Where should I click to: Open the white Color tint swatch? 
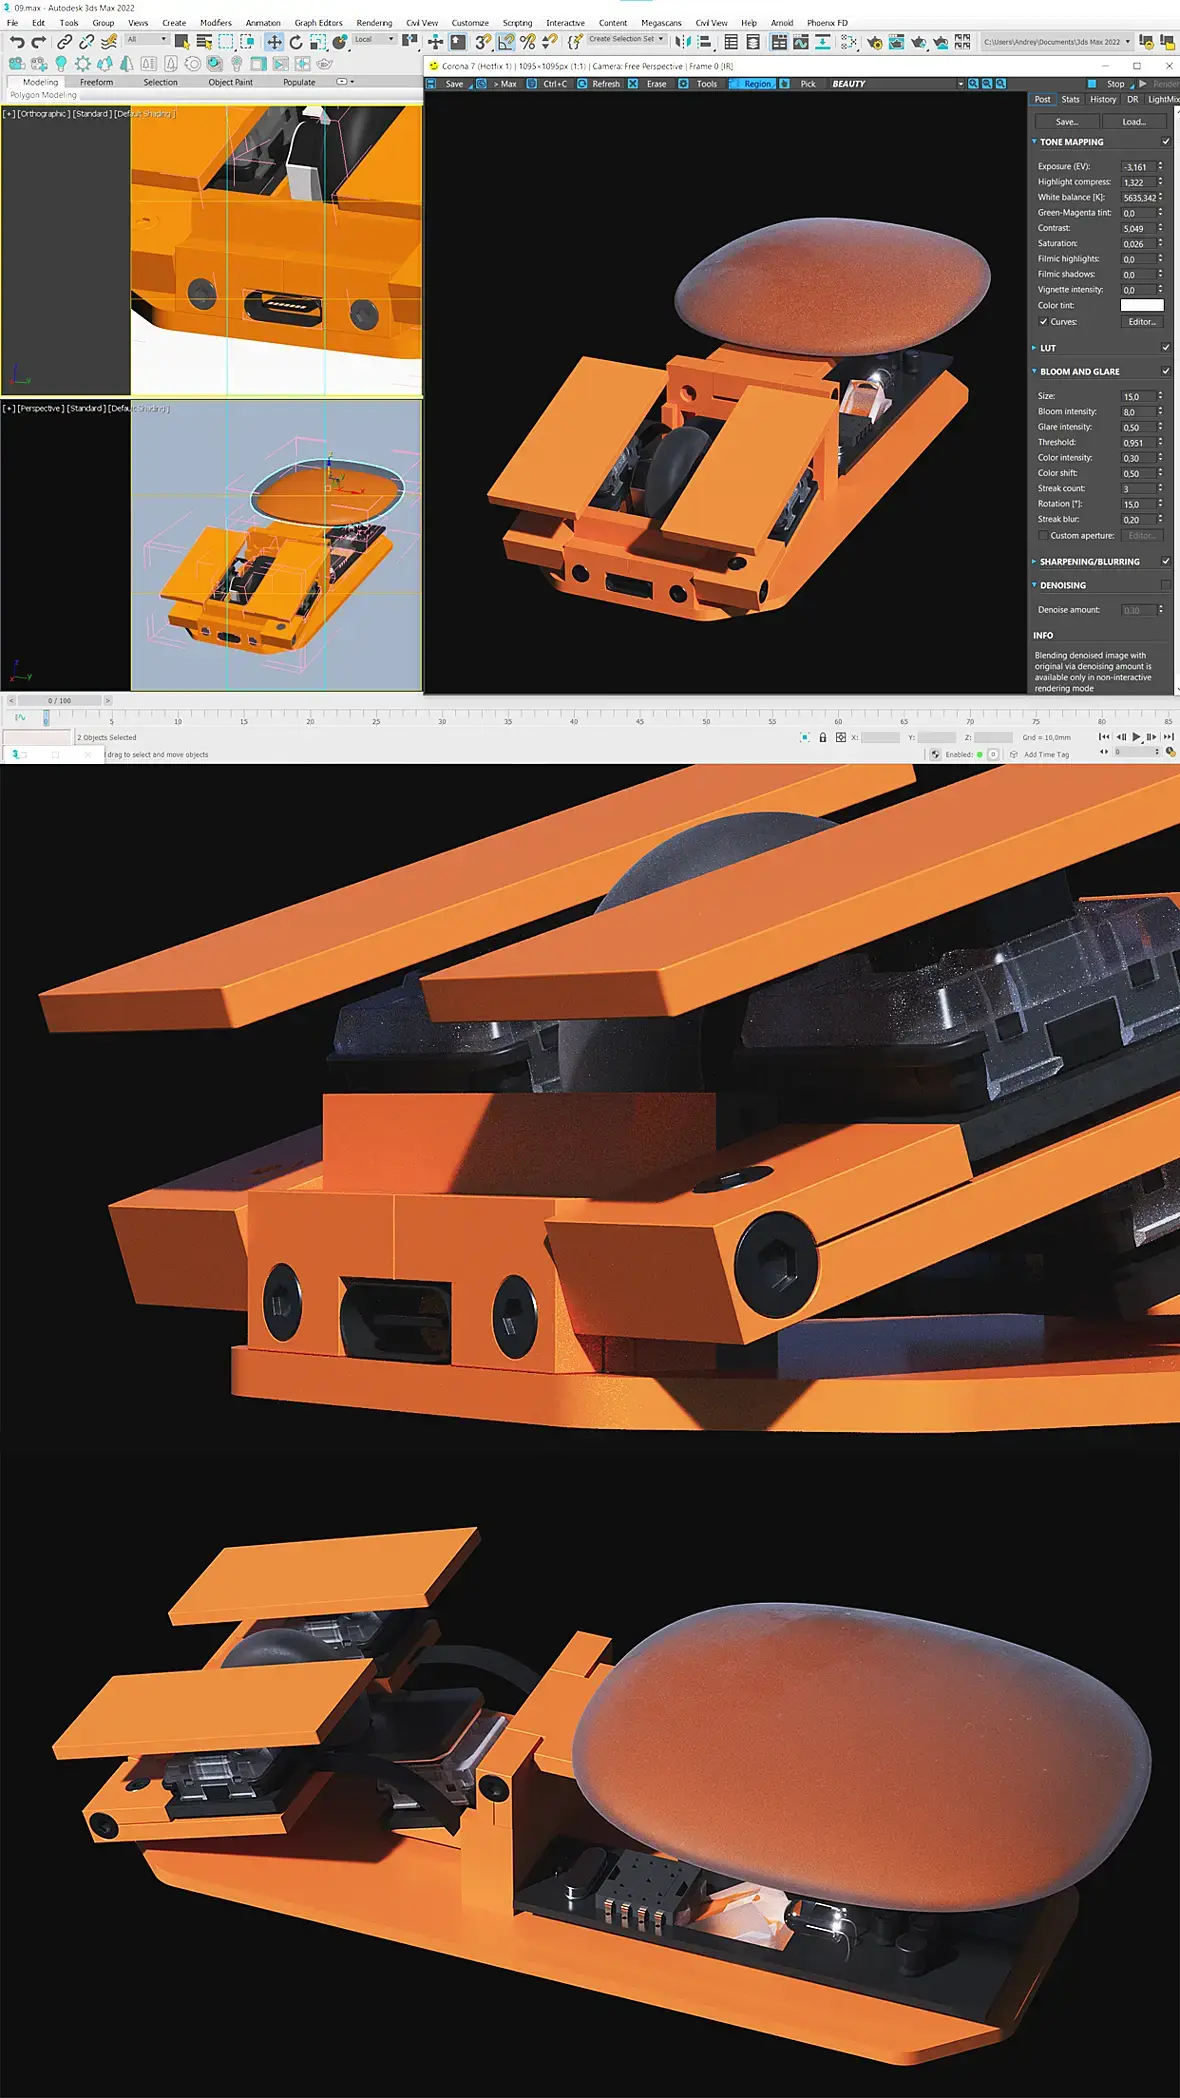tap(1142, 305)
